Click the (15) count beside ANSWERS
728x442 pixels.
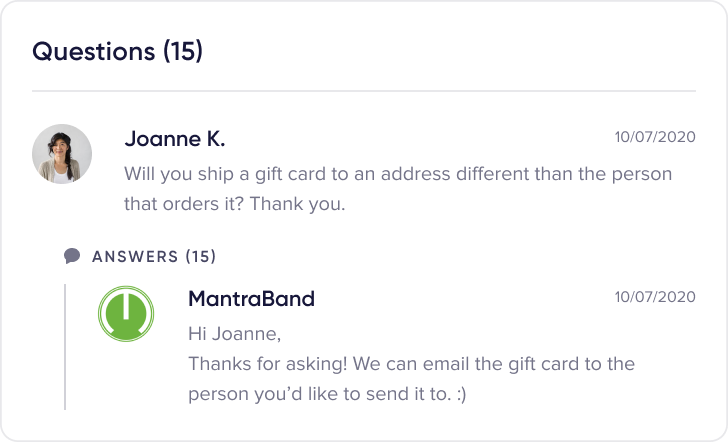tap(201, 257)
